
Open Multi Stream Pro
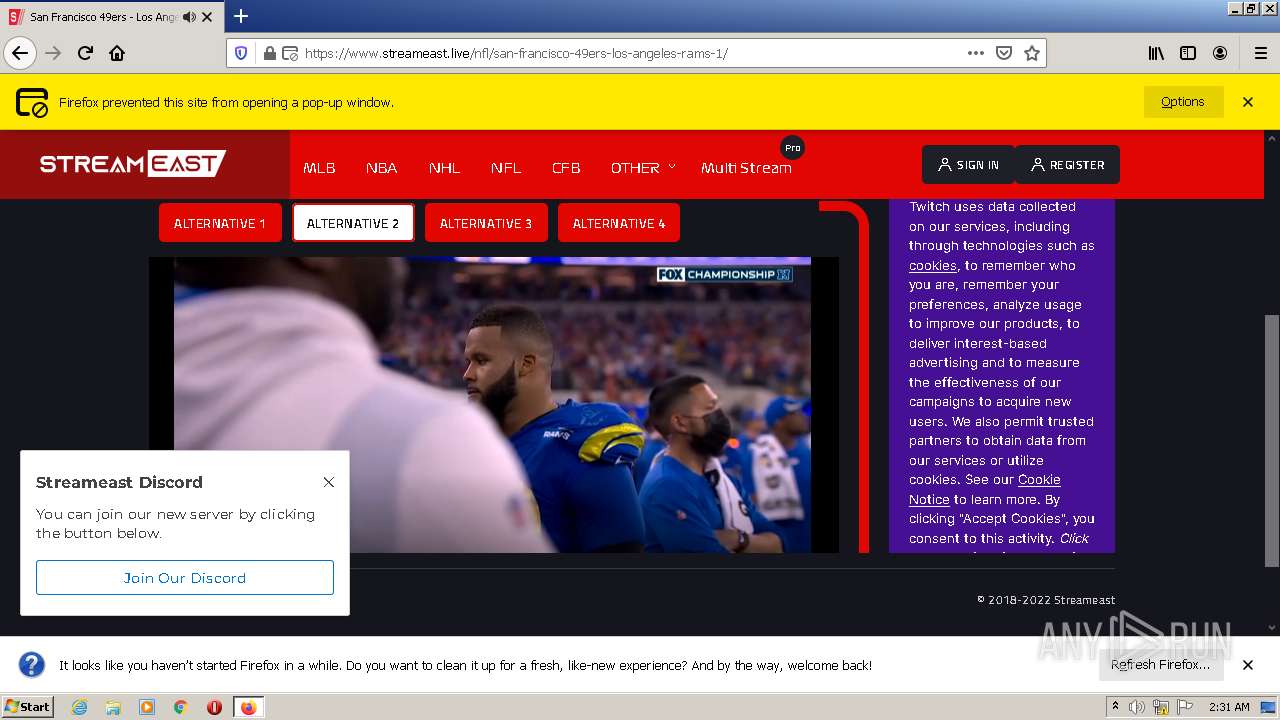pyautogui.click(x=746, y=168)
